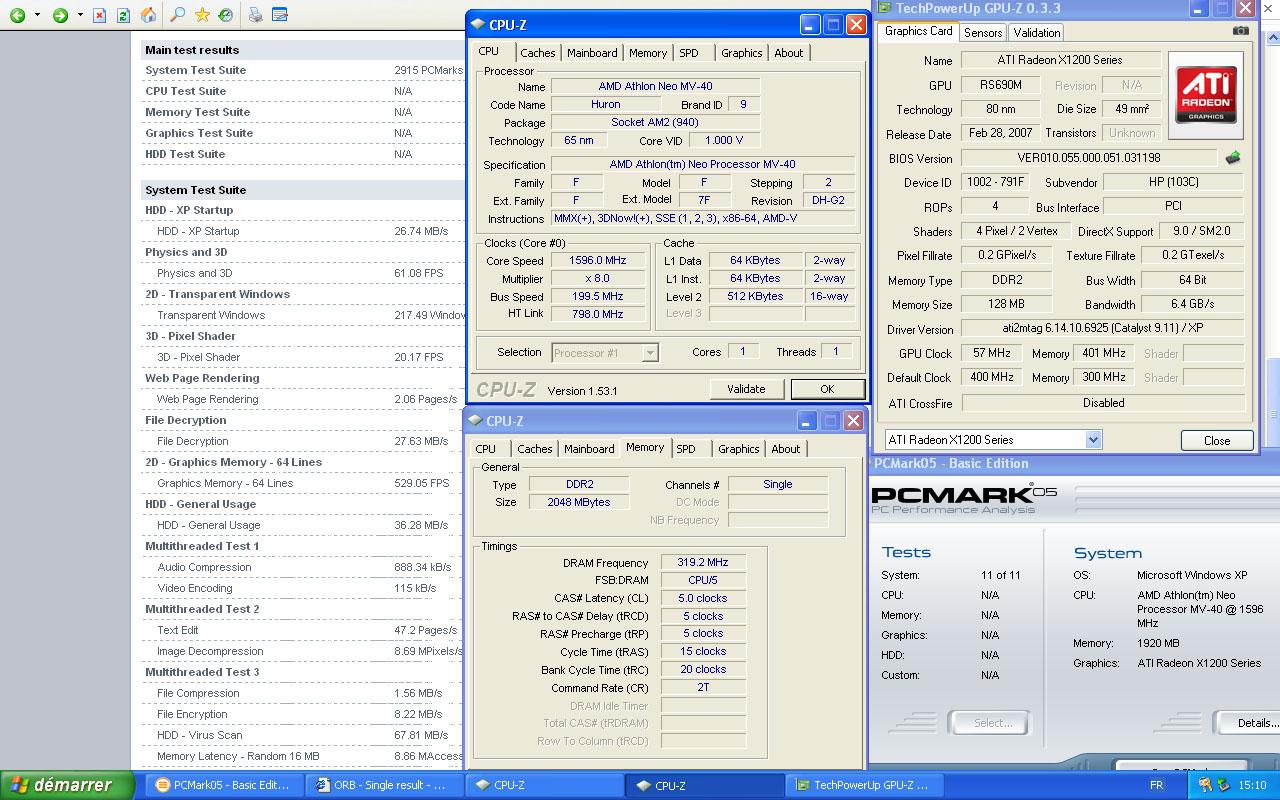The image size is (1280, 800).
Task: Click the Driver Version field in GPU-Z
Action: pyautogui.click(x=1102, y=328)
